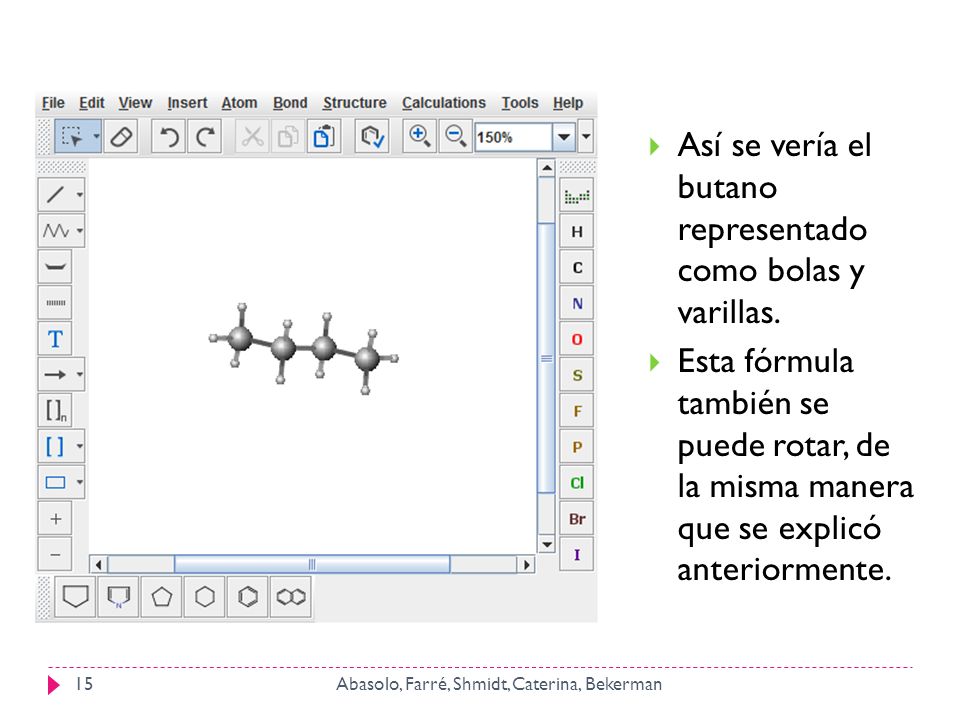Select the Text tool
960x720 pixels.
[55, 339]
